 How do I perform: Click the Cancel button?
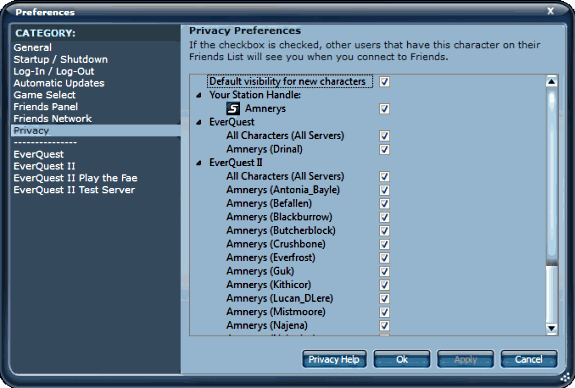528,359
